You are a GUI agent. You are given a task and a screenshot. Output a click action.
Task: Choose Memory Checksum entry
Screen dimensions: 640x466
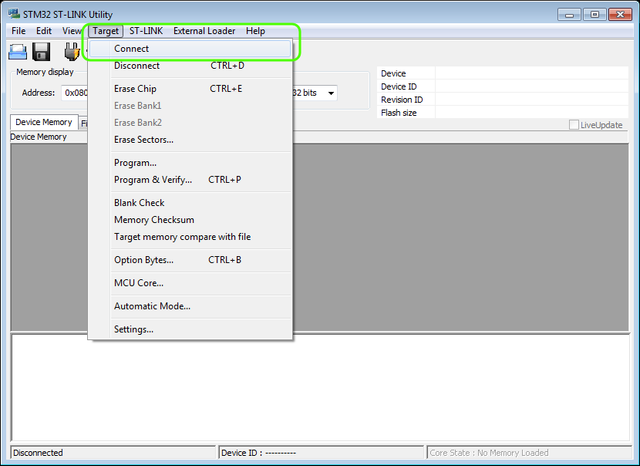pos(190,220)
